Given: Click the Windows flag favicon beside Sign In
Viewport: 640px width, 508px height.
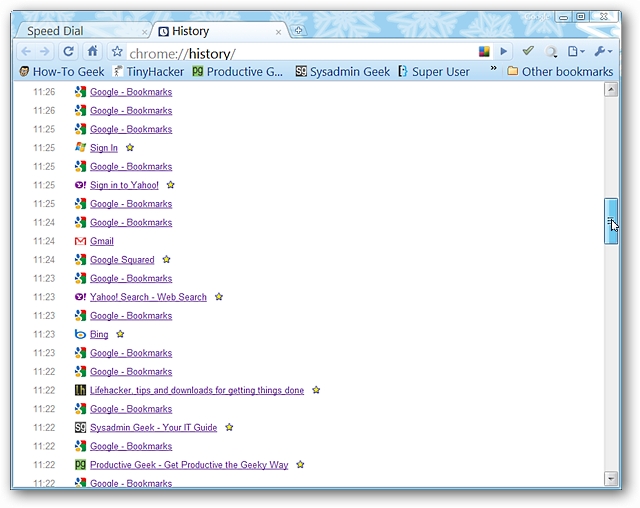Looking at the screenshot, I should [80, 147].
